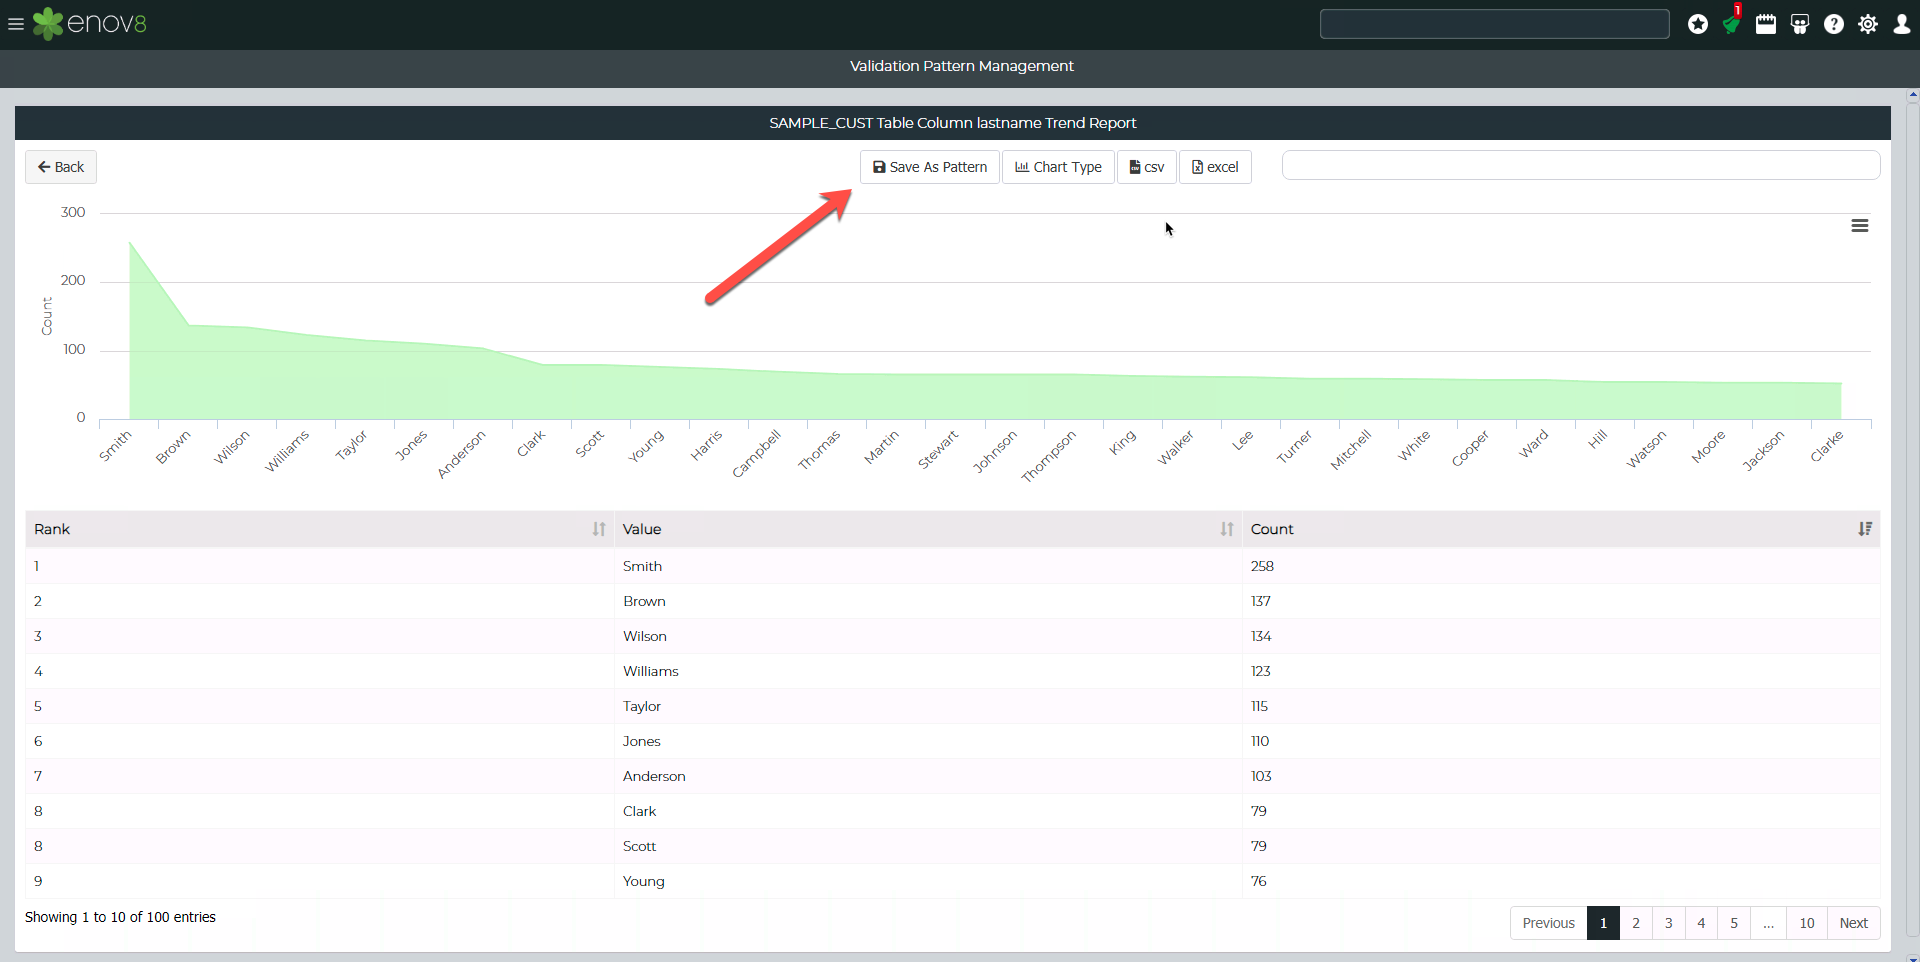
Task: Click Thompson label on chart axis
Action: tap(1048, 456)
